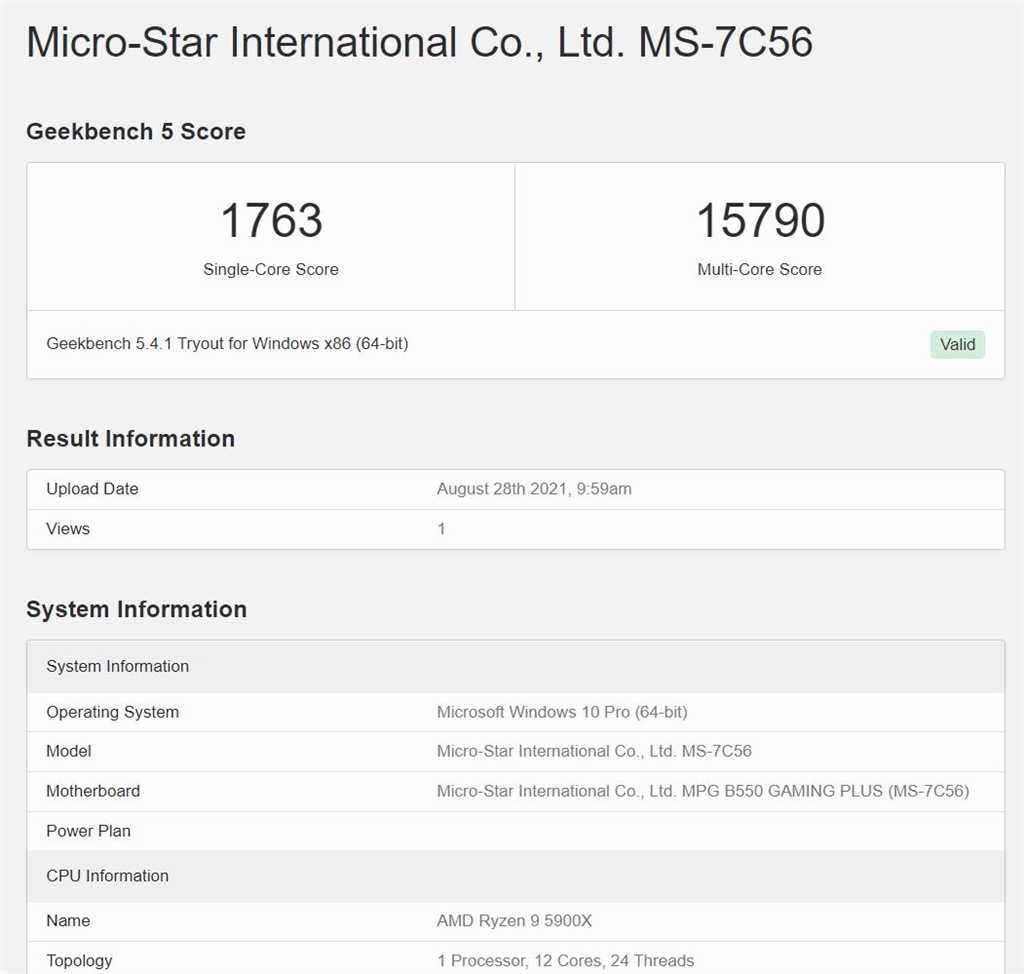Click the page title Micro-Star International MS-7C56

point(419,43)
